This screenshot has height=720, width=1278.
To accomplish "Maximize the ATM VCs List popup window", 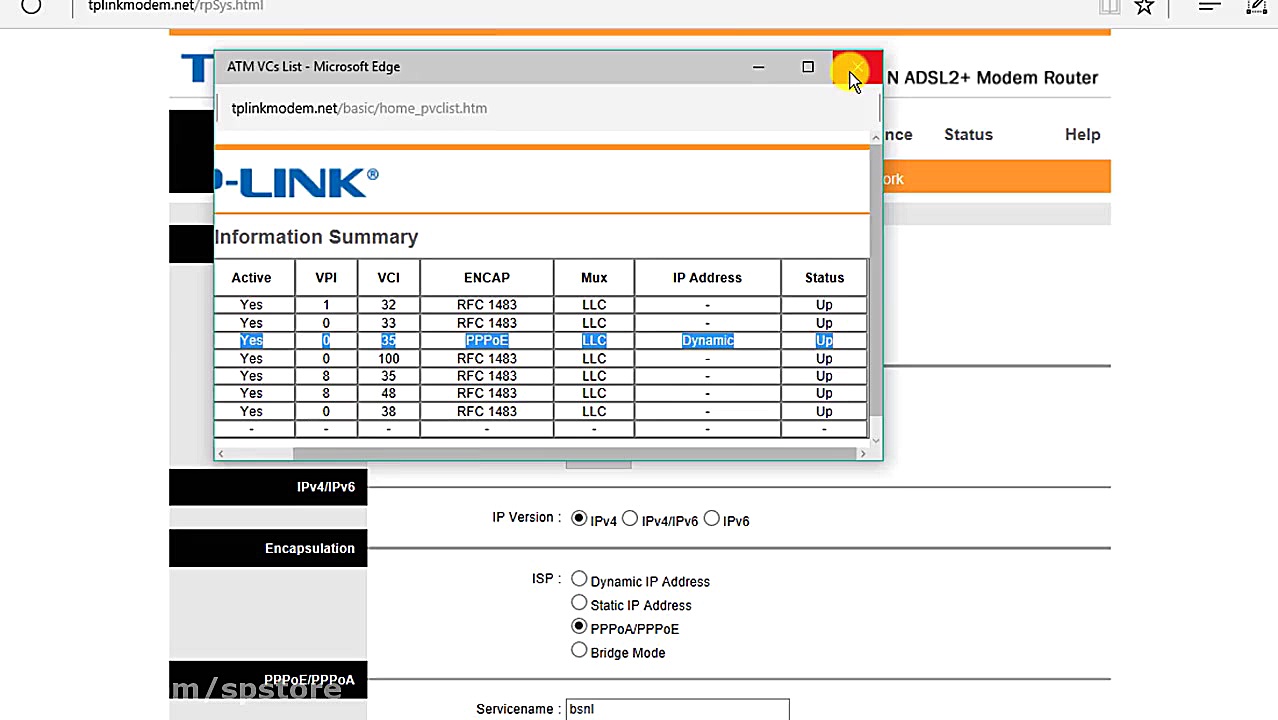I will pos(808,67).
